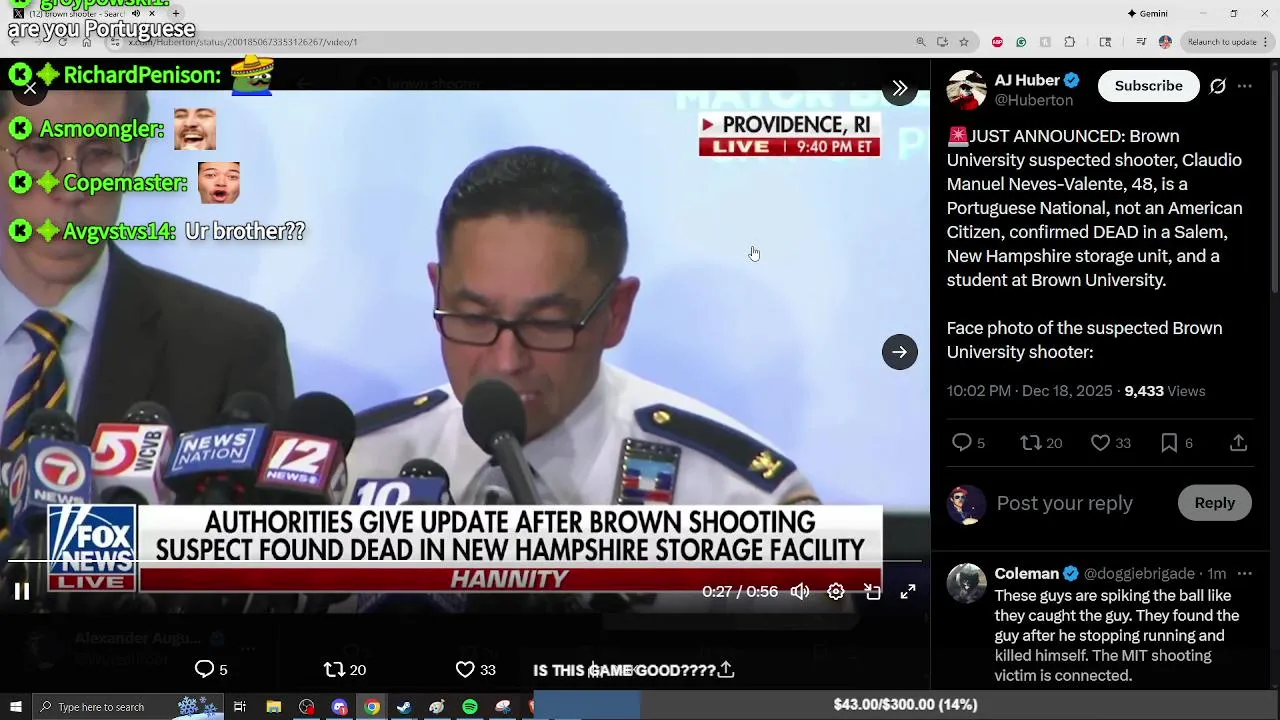Open the Chrome profile avatar
This screenshot has width=1280, height=720.
point(1165,42)
